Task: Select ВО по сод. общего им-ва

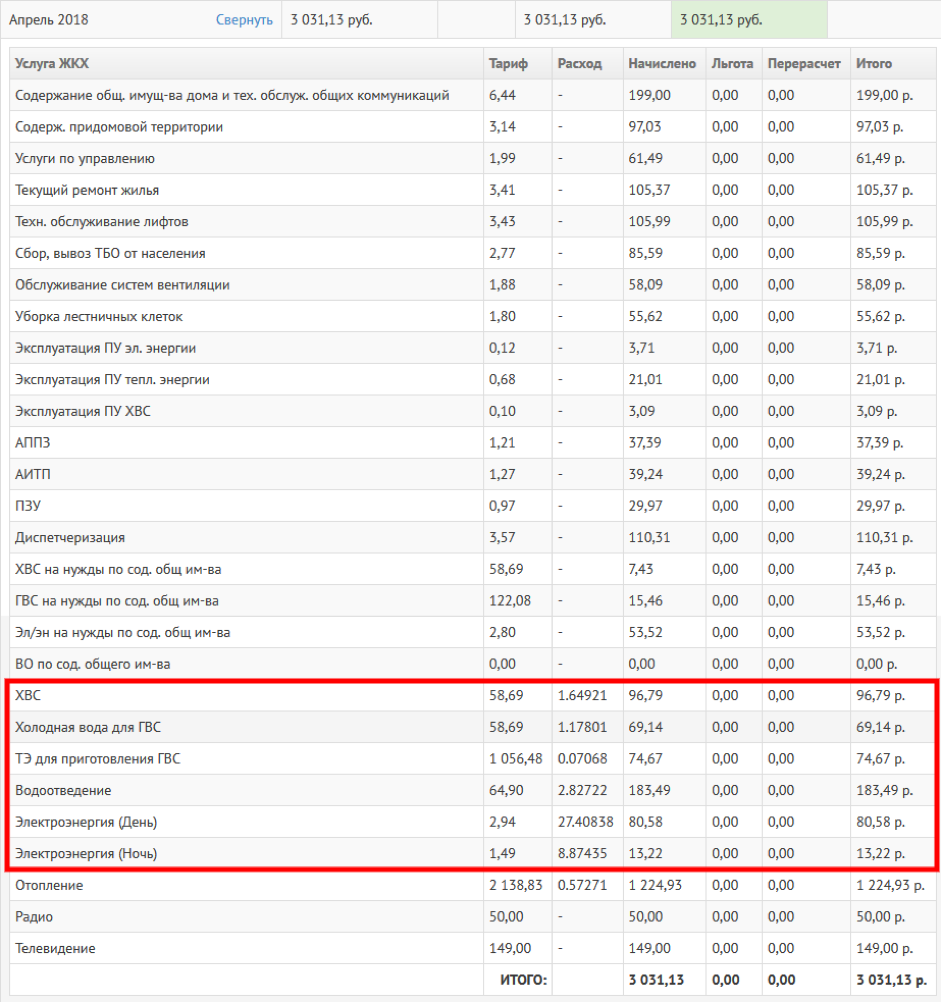Action: point(473,664)
